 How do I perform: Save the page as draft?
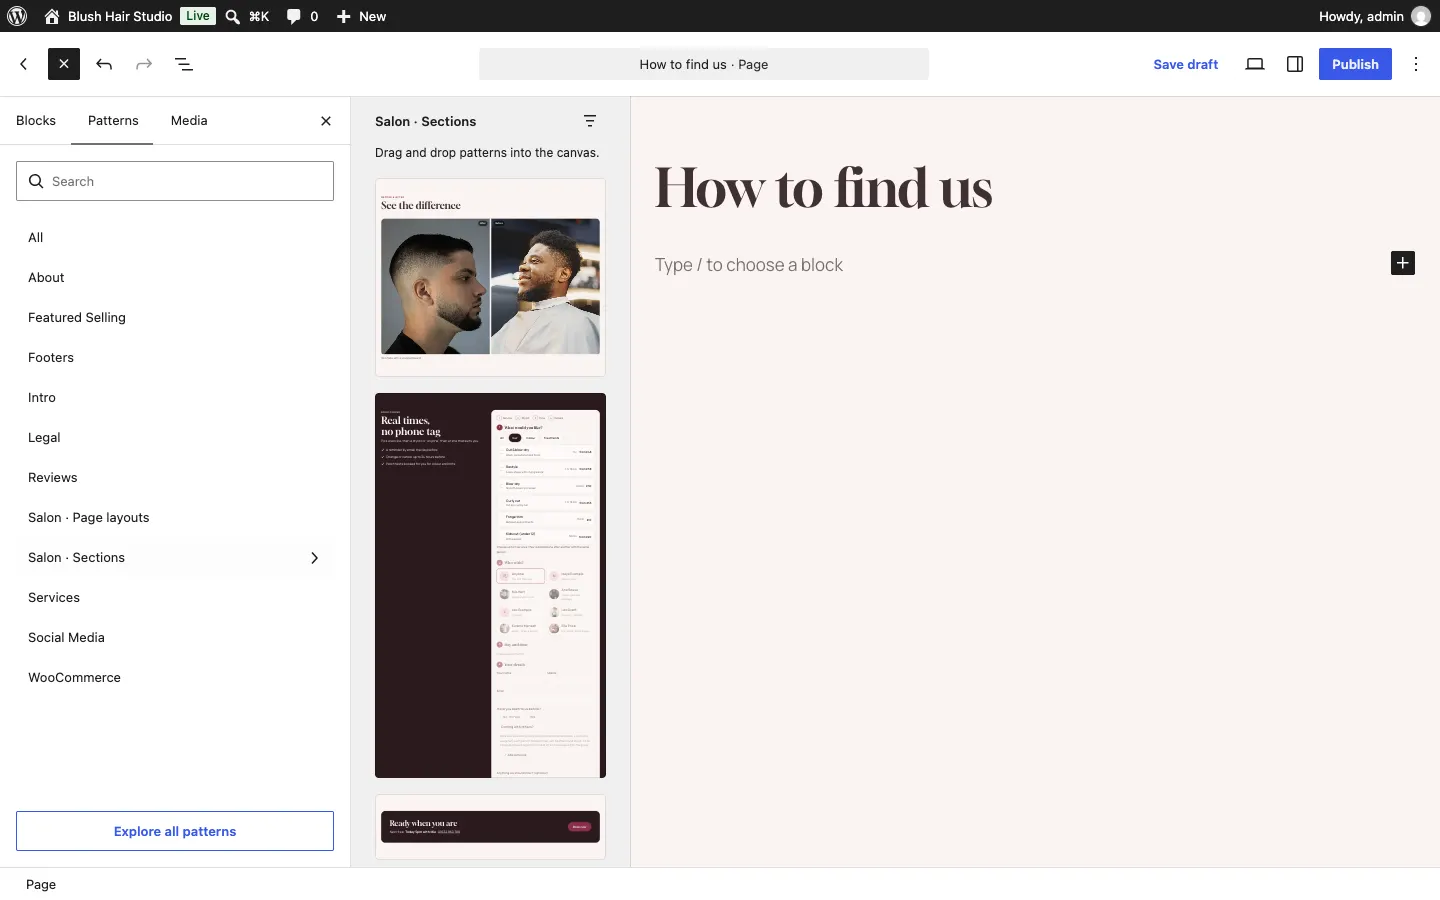pyautogui.click(x=1186, y=64)
